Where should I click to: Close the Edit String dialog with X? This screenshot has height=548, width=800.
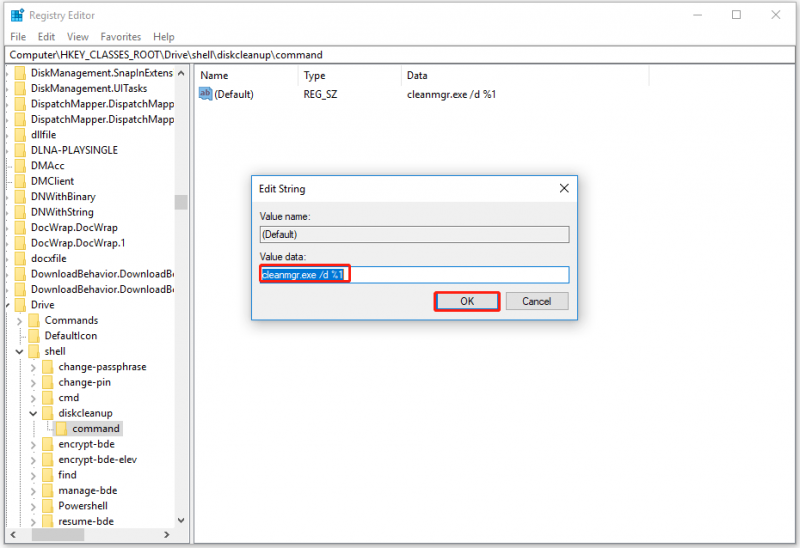click(x=564, y=188)
